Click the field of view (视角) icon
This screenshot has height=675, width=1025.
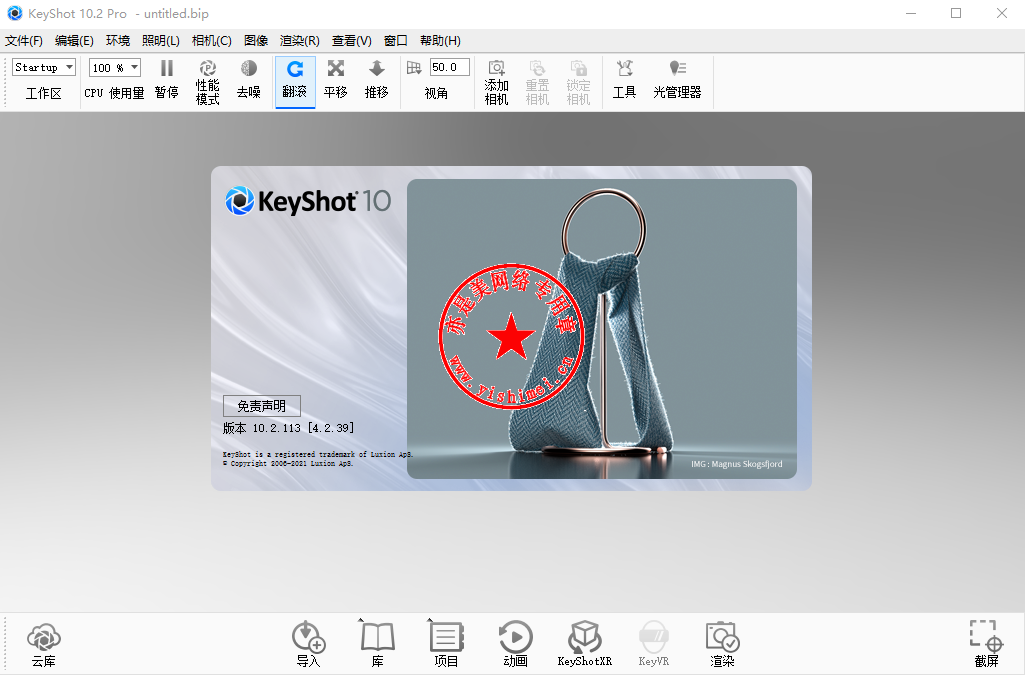click(414, 68)
